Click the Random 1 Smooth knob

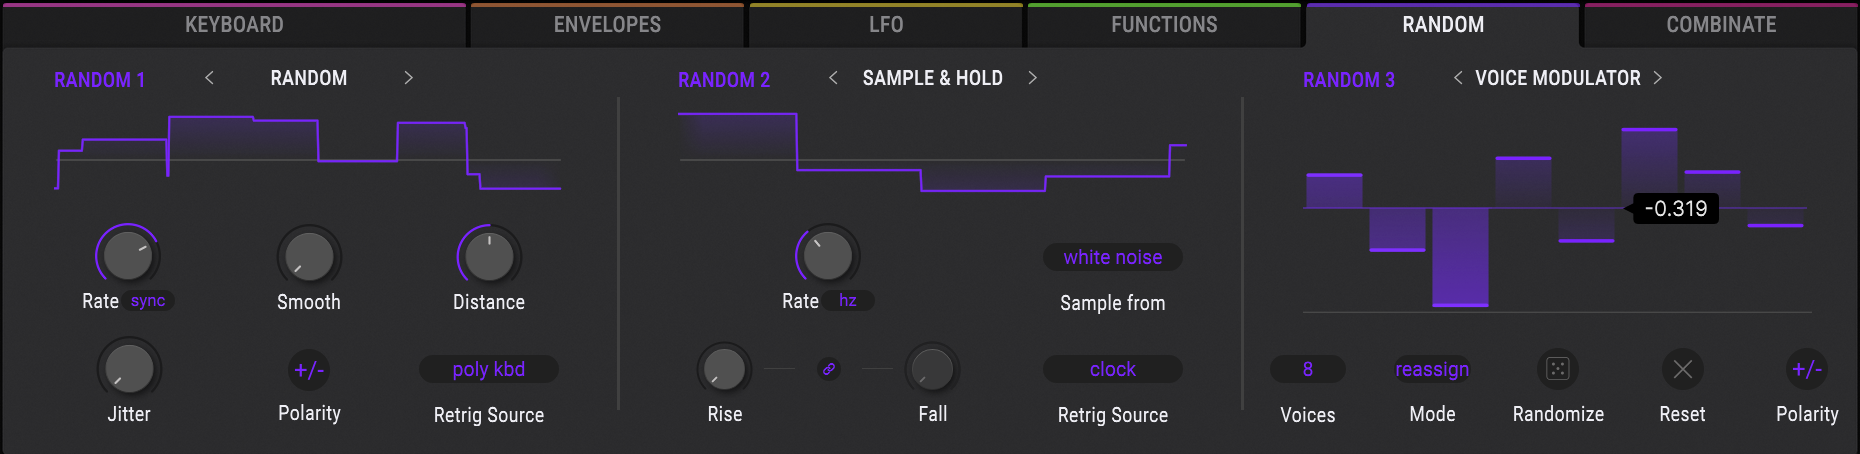click(309, 256)
